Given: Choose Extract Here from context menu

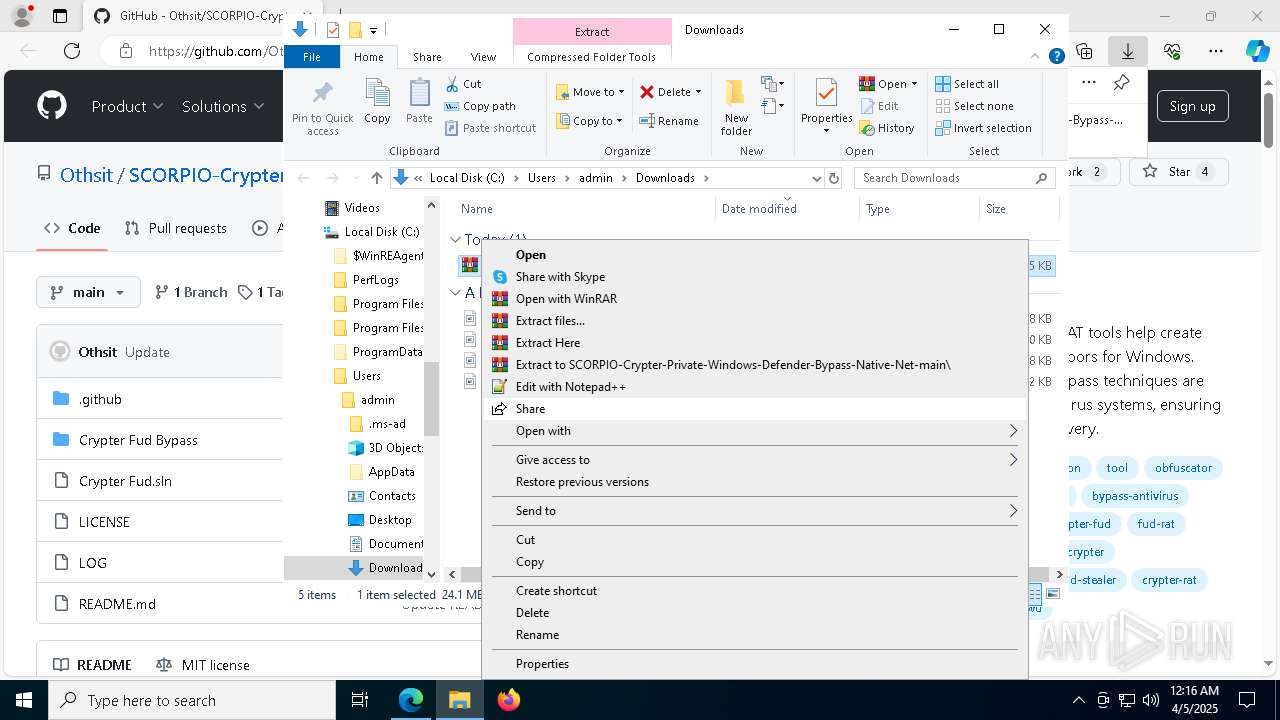Looking at the screenshot, I should [755, 343].
